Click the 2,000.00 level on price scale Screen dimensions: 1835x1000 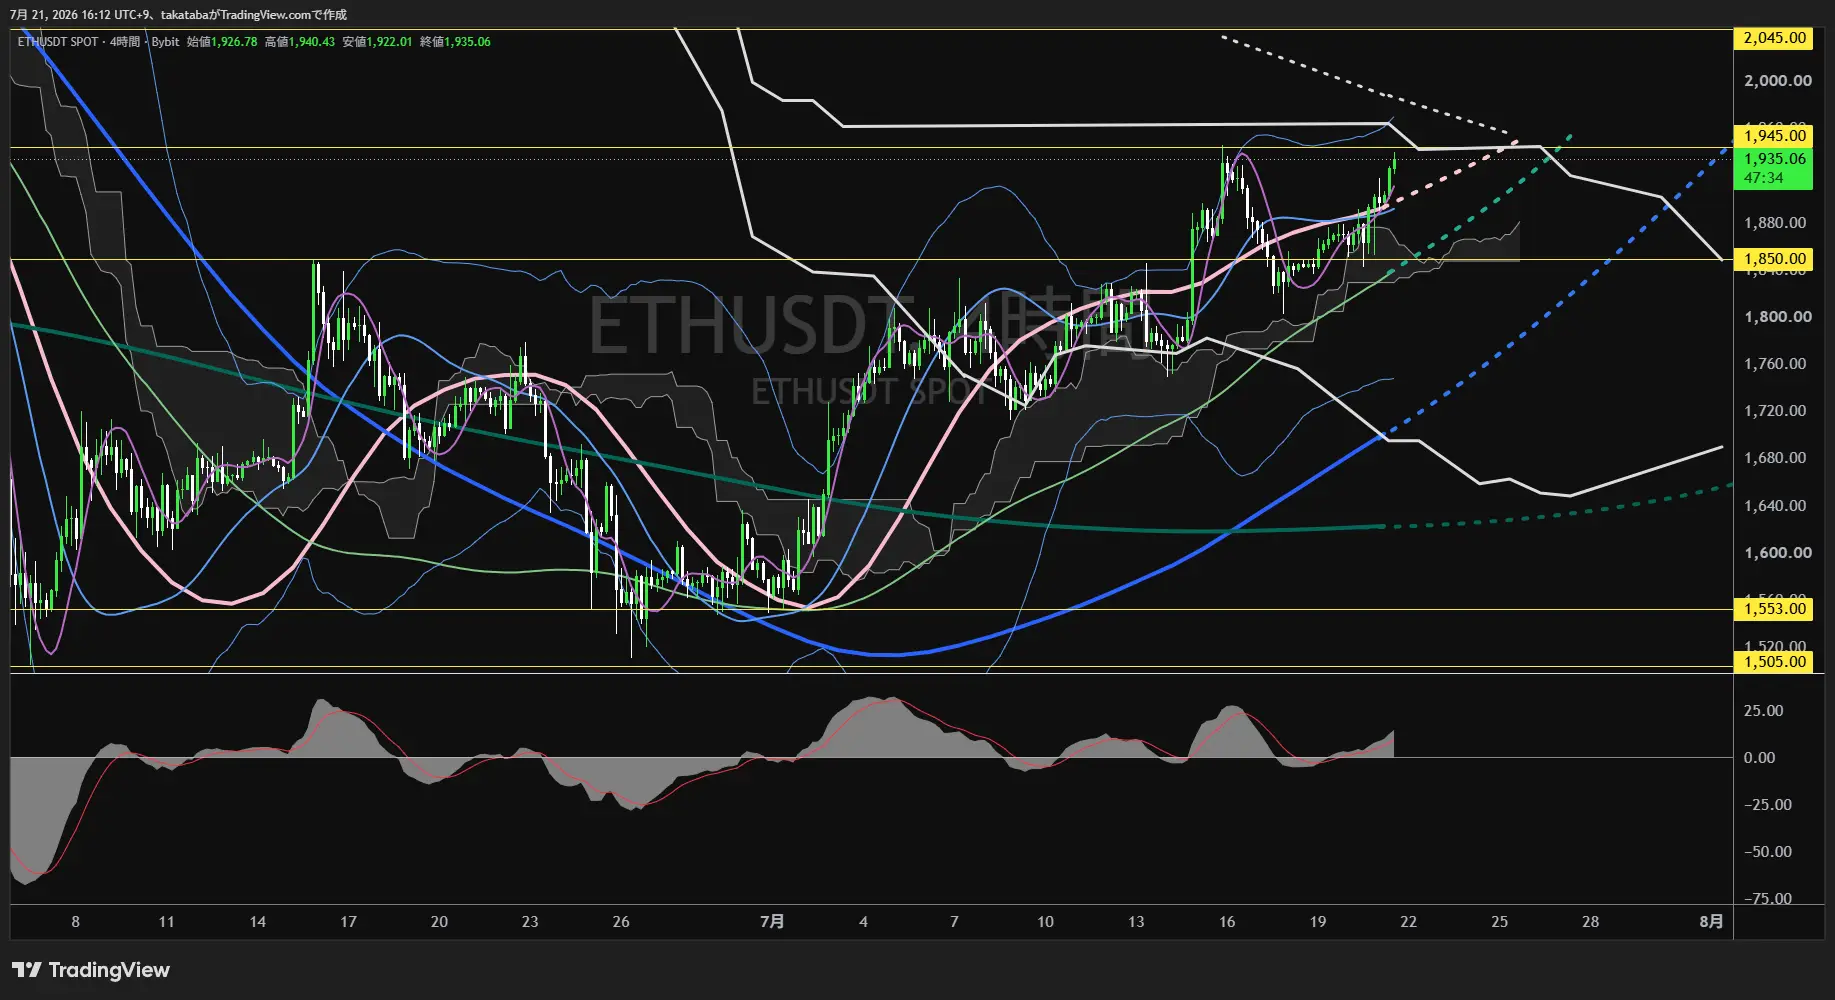[x=1777, y=81]
